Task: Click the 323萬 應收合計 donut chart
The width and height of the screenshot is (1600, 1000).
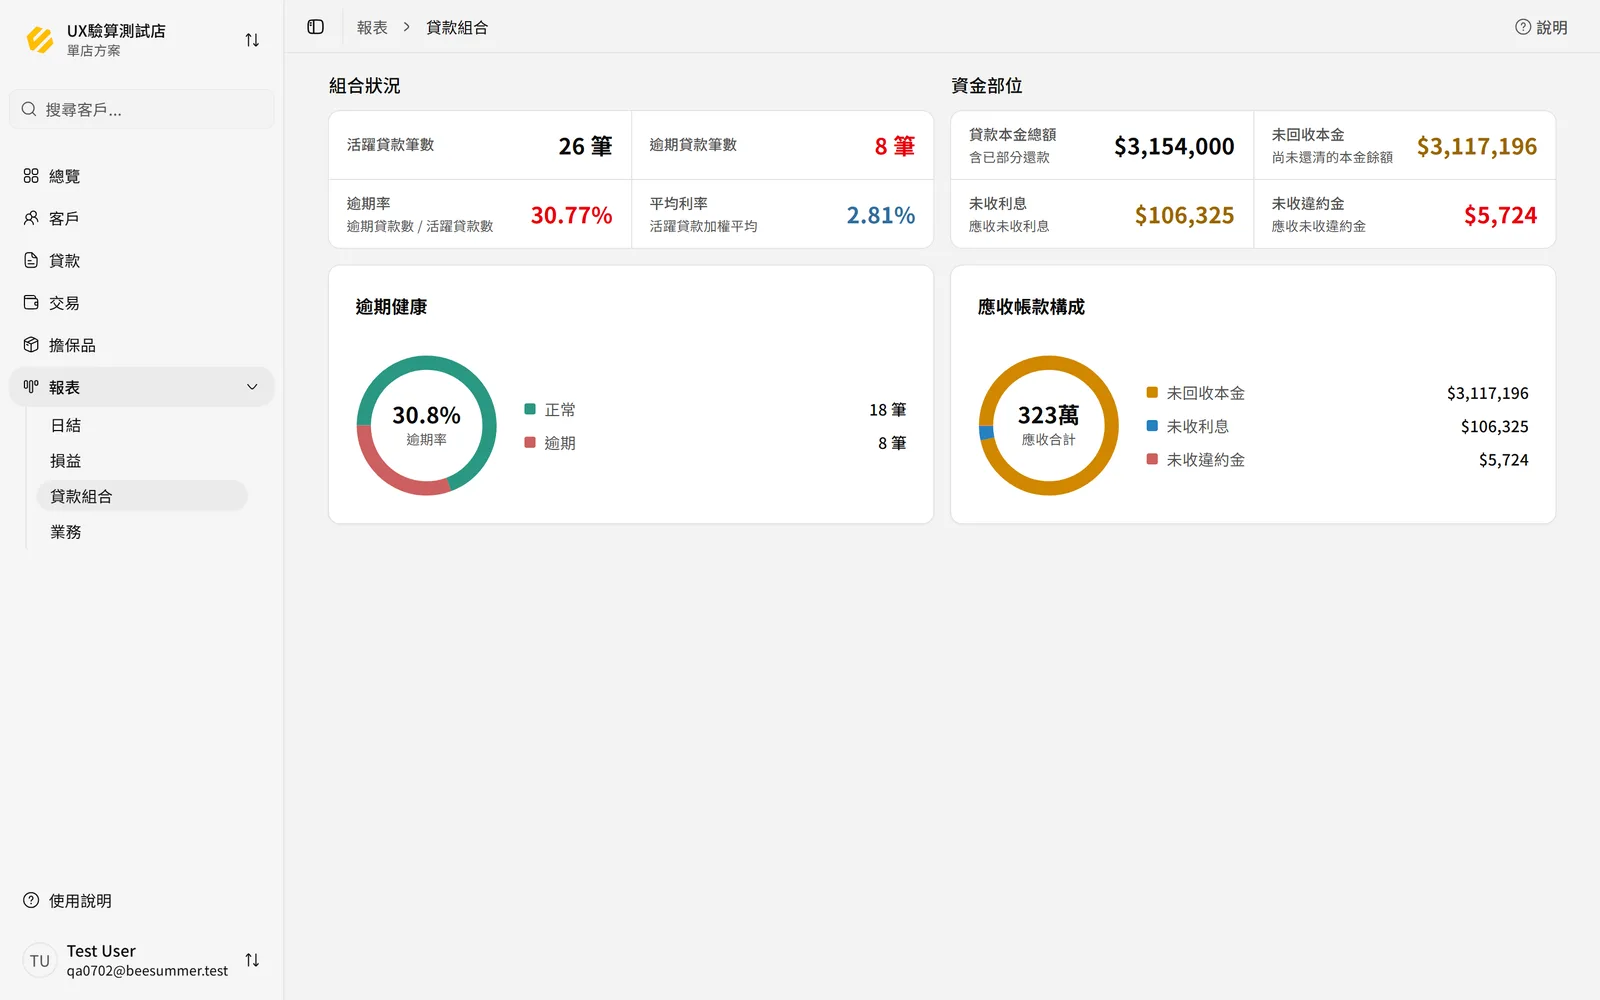Action: (x=1049, y=425)
